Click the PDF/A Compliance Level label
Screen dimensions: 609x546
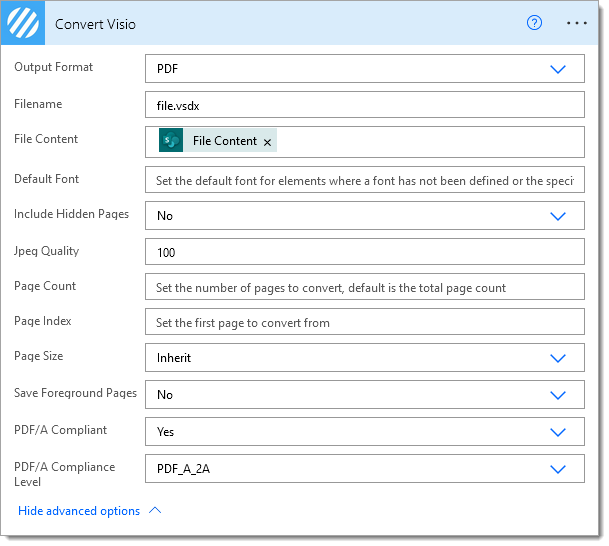point(64,474)
